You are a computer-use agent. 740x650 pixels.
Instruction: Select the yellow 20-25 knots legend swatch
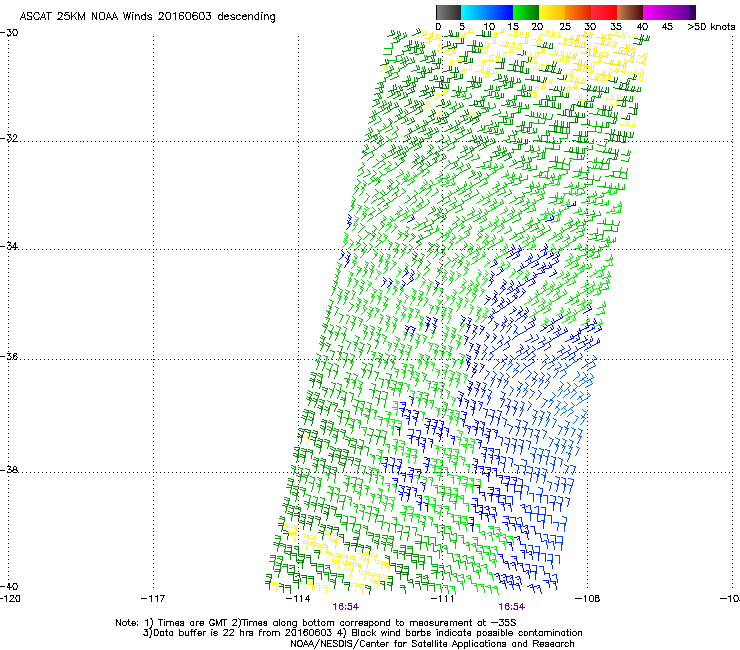tap(552, 12)
